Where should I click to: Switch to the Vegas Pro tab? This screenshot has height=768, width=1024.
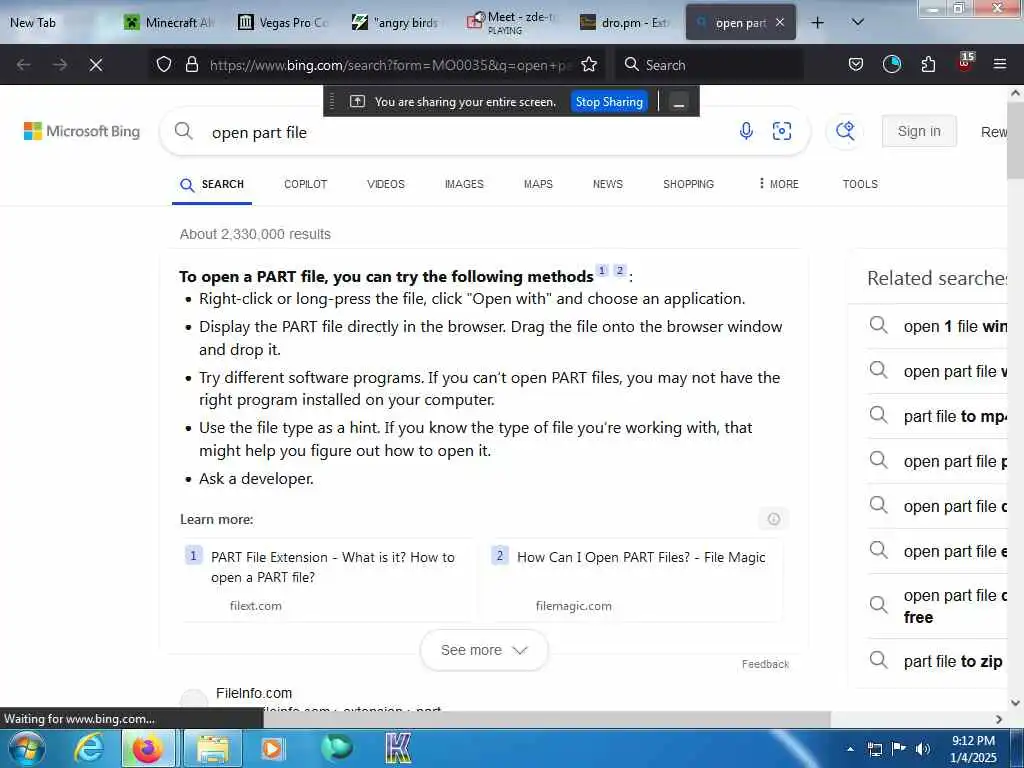tap(283, 23)
